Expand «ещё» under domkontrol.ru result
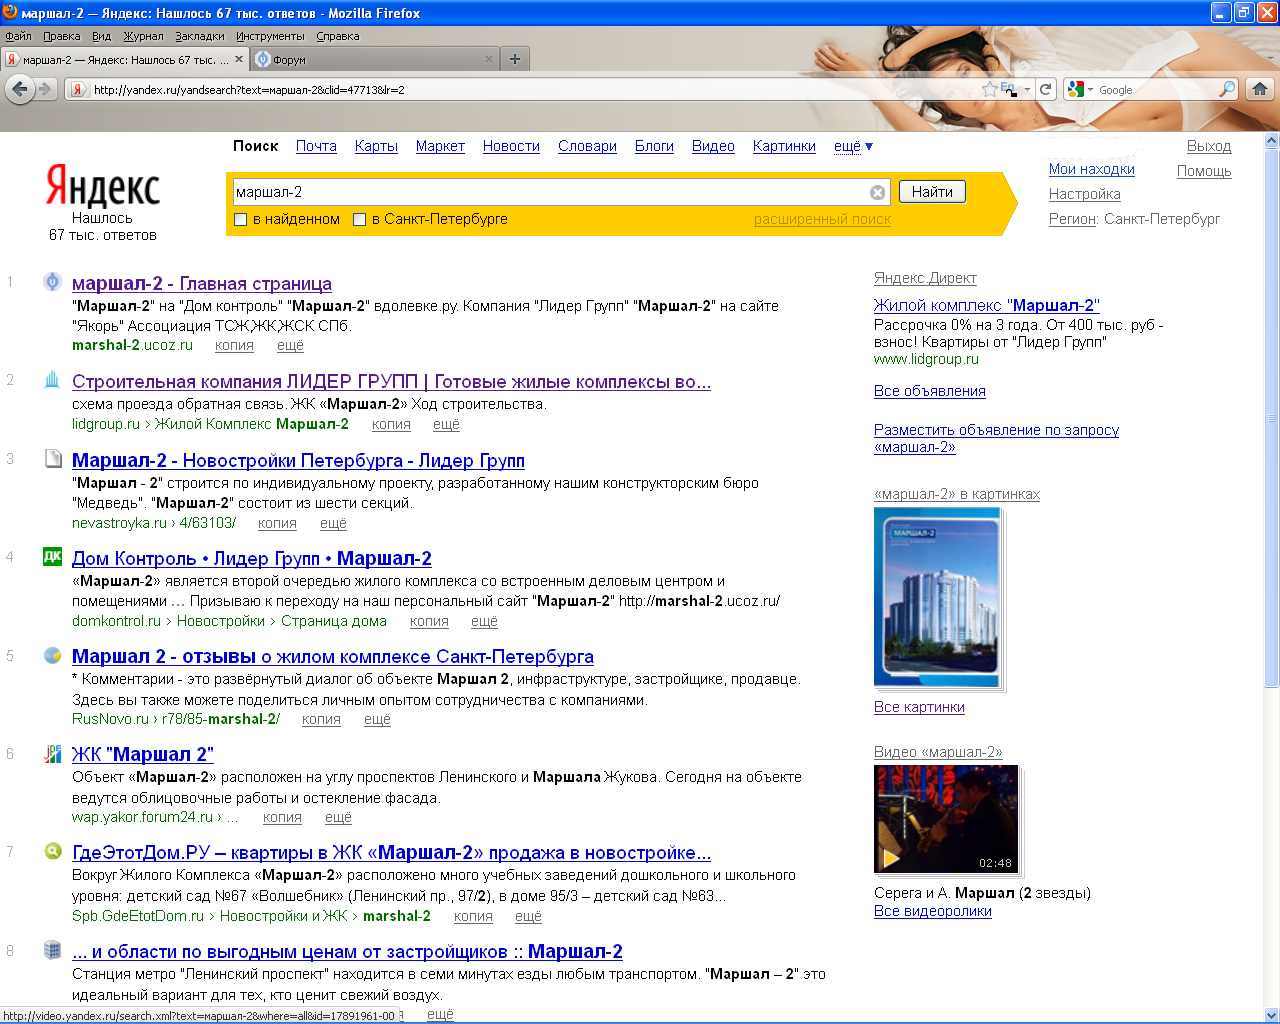Image resolution: width=1280 pixels, height=1024 pixels. coord(484,621)
